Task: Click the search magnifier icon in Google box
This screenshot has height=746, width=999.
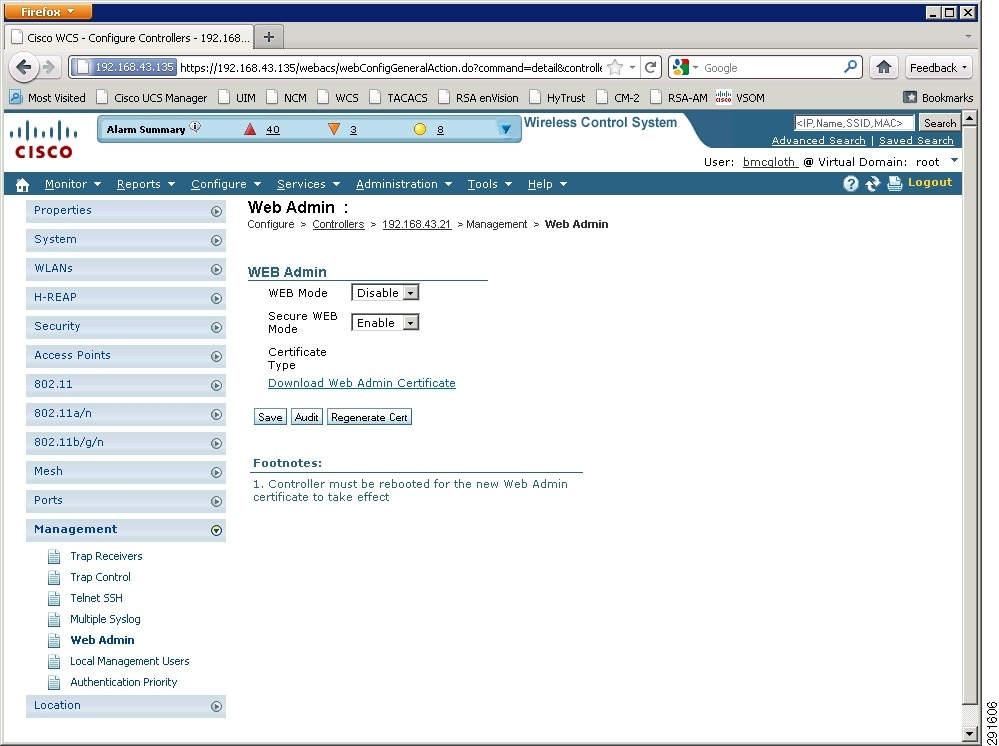Action: (850, 66)
